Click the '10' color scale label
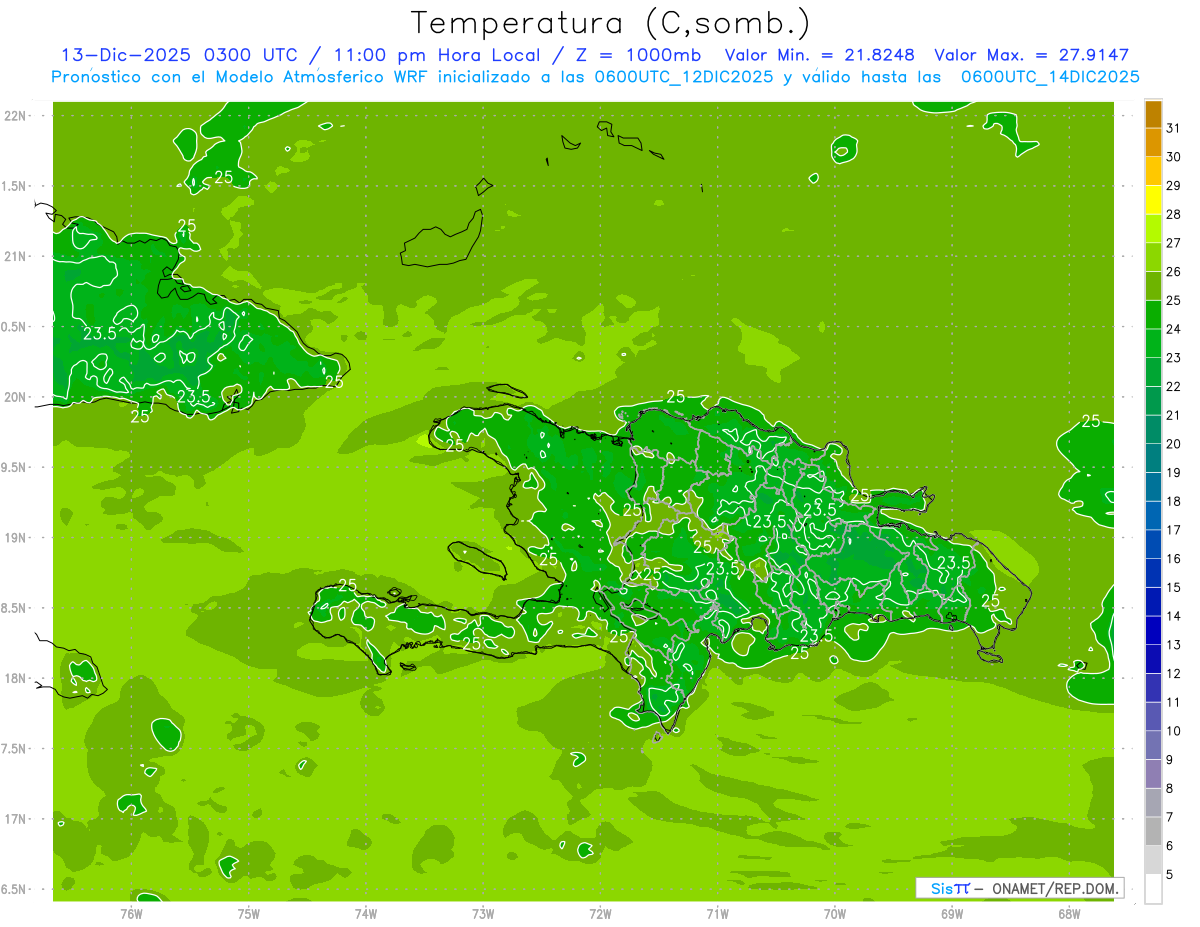1200x927 pixels. (x=1173, y=731)
